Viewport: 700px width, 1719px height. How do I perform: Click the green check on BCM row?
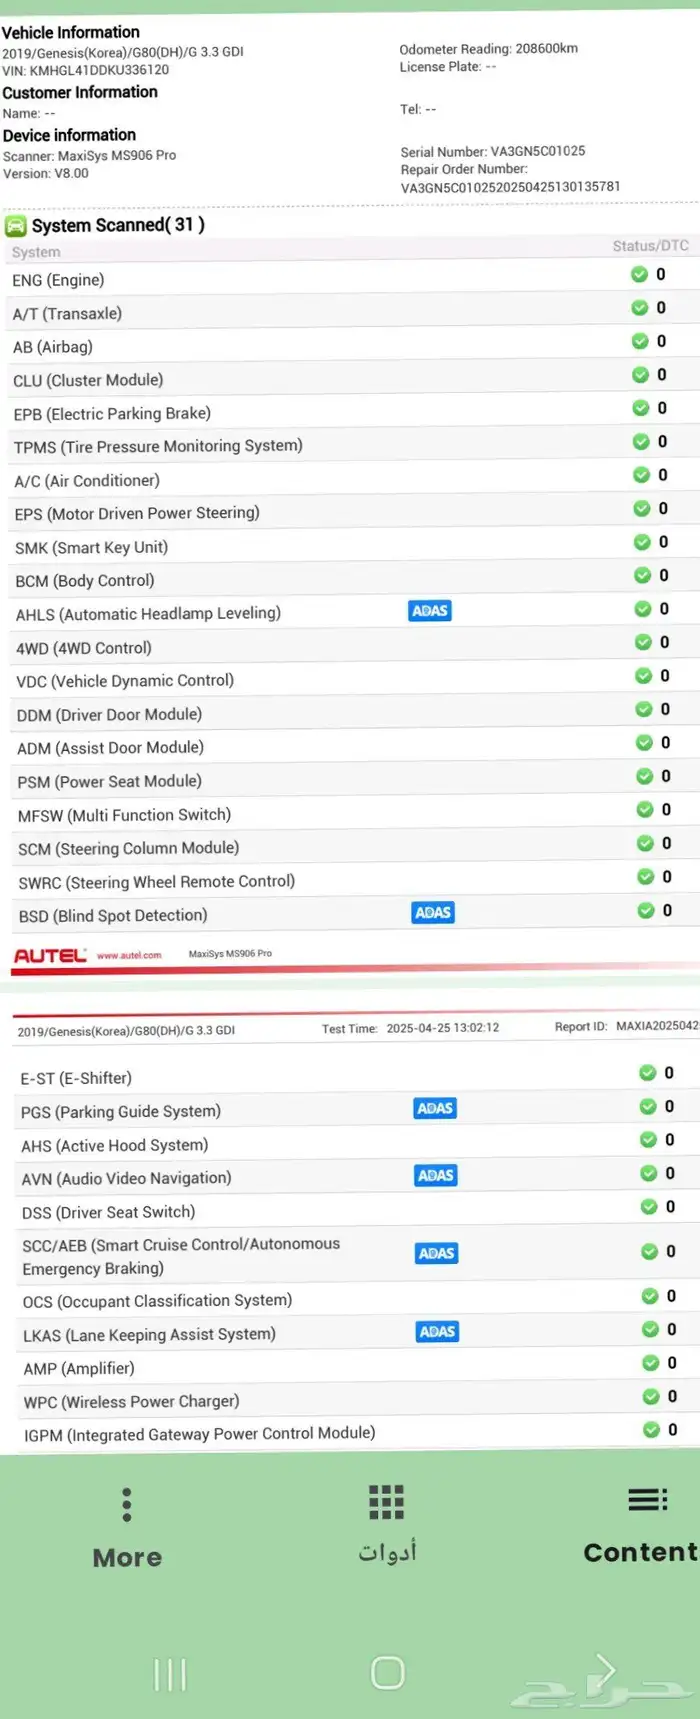[643, 575]
